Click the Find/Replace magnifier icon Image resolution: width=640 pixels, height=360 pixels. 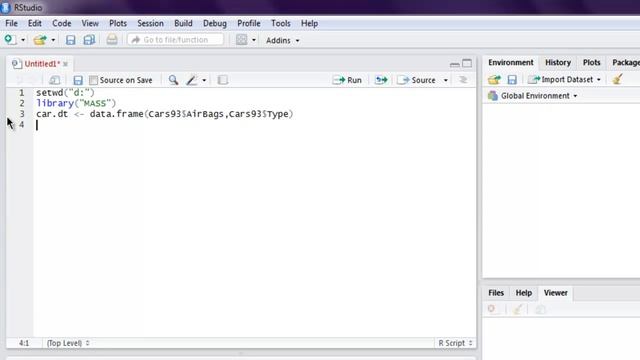[173, 80]
